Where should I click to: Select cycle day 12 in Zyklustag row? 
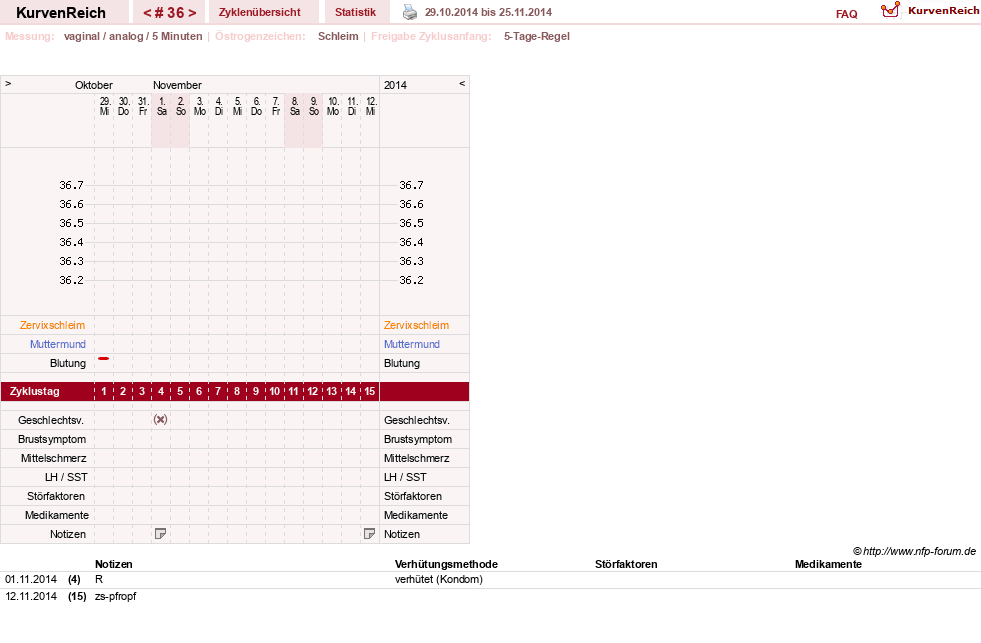313,391
